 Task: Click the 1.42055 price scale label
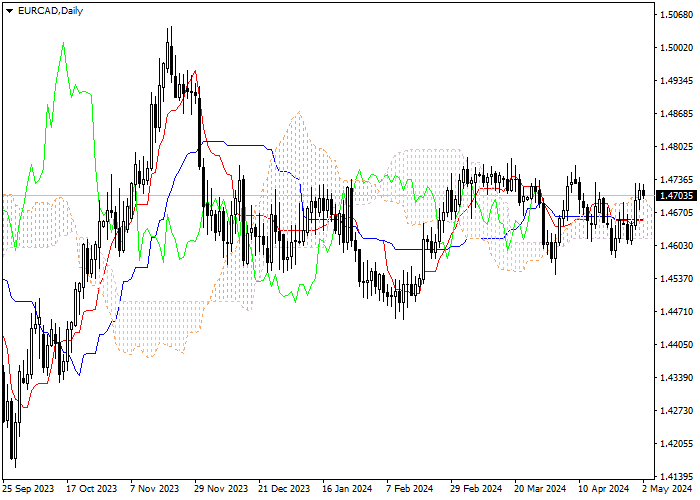[676, 444]
